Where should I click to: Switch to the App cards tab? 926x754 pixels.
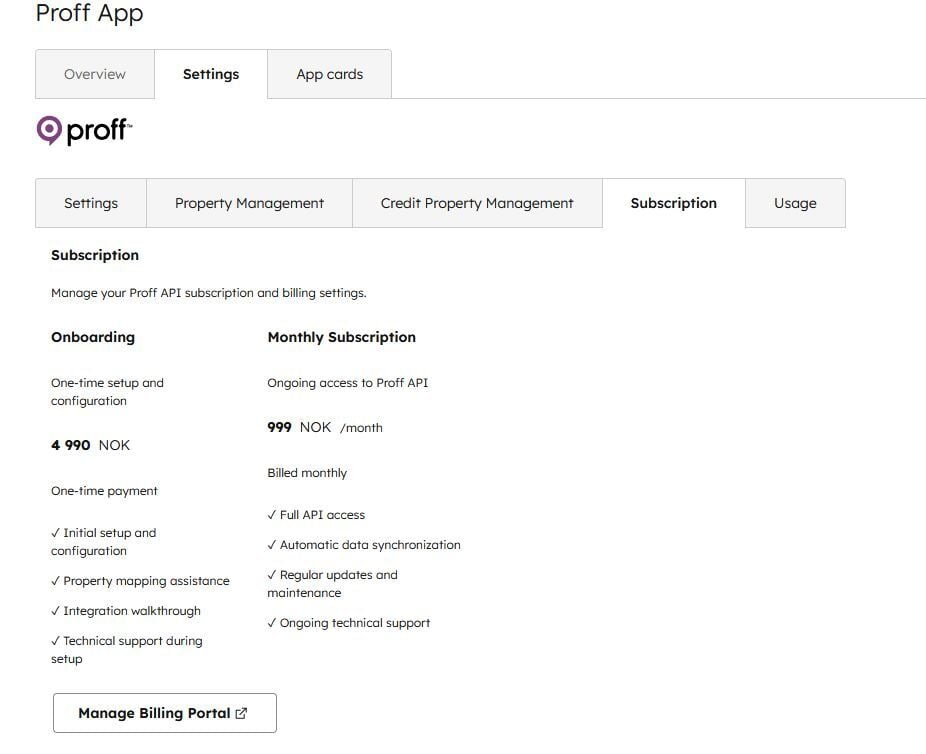330,74
